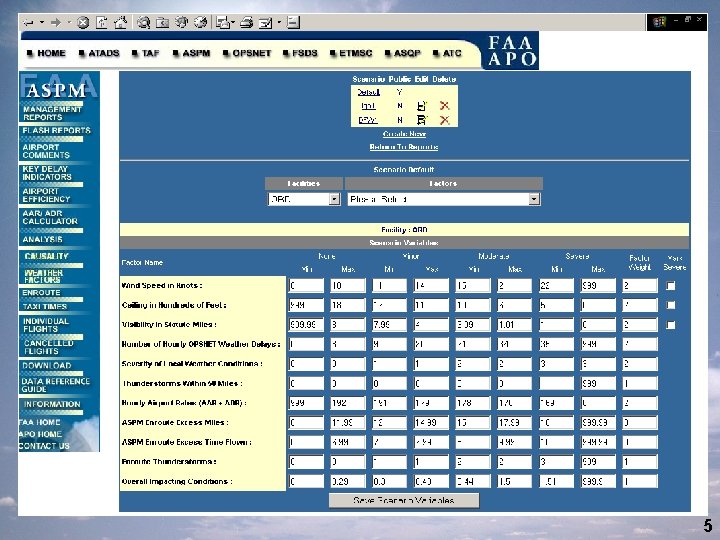The image size is (720, 540).
Task: Toggle Mark Severe checkbox for Wind Speed
Action: pyautogui.click(x=670, y=286)
